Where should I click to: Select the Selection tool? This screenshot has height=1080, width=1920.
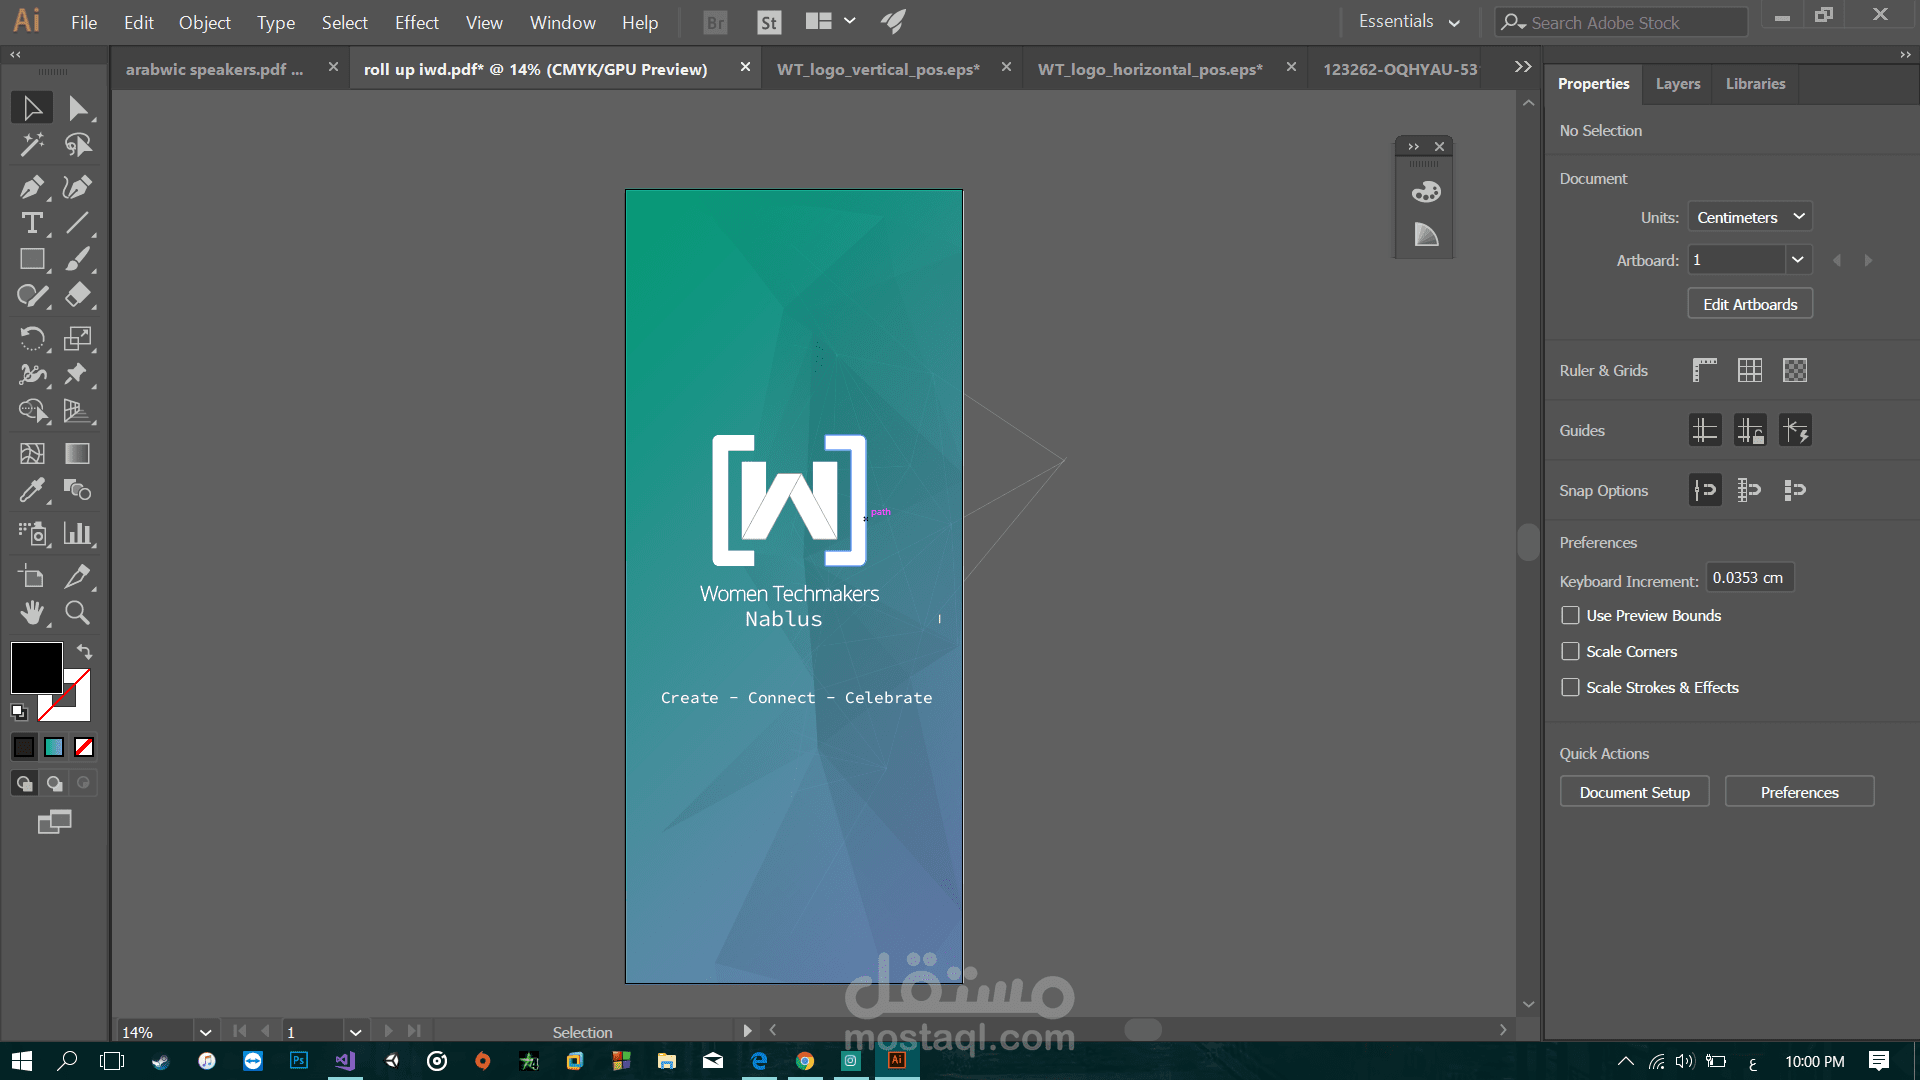point(31,107)
